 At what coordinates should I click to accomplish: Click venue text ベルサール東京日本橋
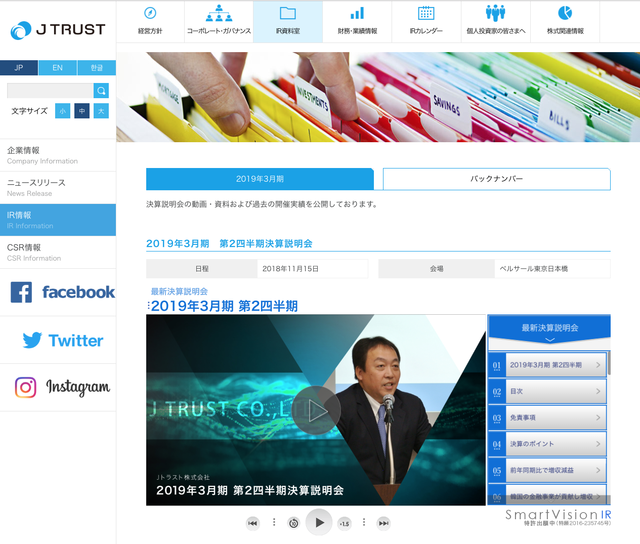(533, 269)
